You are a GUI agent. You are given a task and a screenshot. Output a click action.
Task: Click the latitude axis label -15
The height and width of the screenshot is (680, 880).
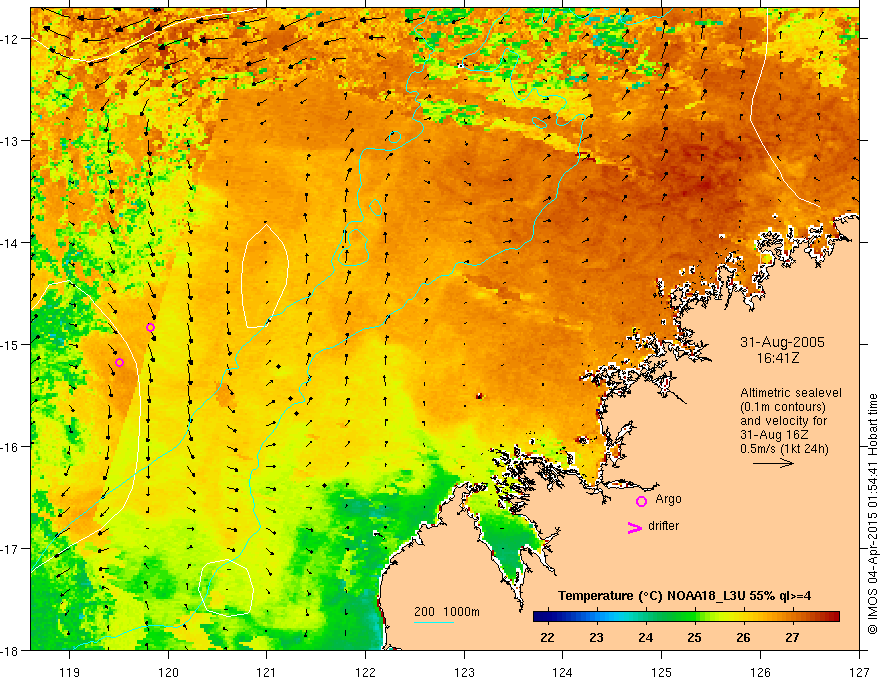click(11, 344)
